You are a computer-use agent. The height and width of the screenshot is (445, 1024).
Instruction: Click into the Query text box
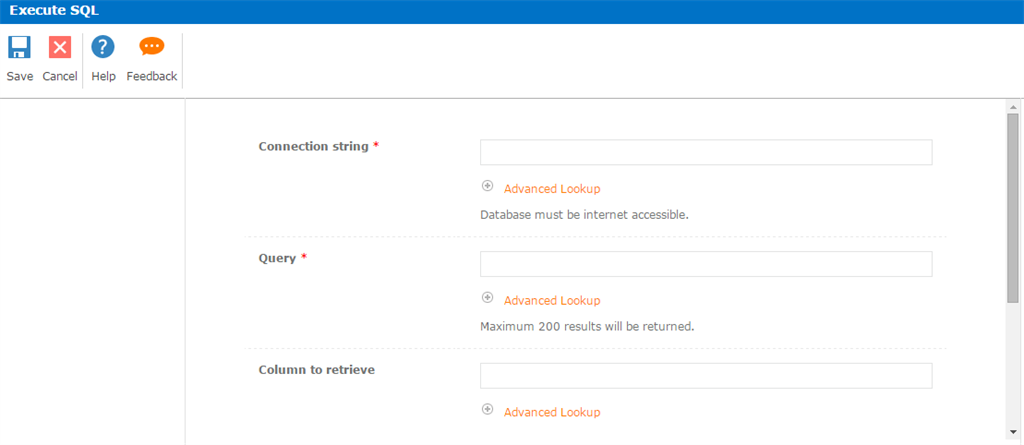click(x=706, y=264)
